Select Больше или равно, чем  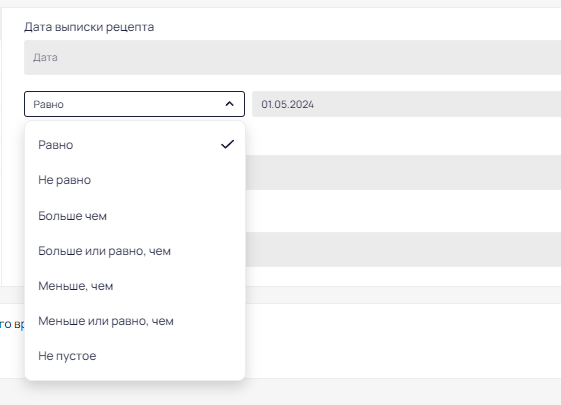[135, 251]
